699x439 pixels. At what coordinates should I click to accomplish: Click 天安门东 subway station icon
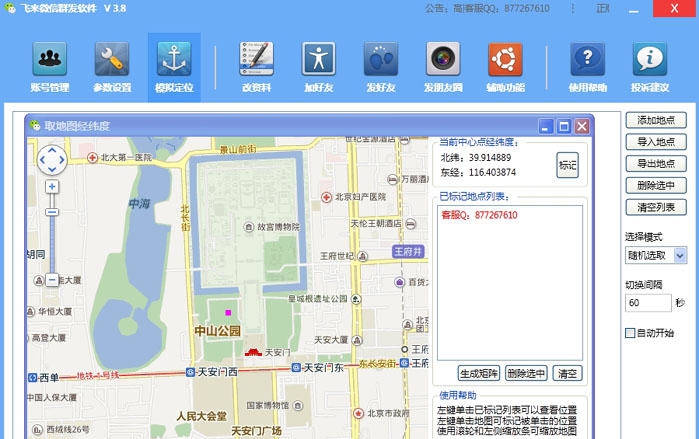(296, 368)
